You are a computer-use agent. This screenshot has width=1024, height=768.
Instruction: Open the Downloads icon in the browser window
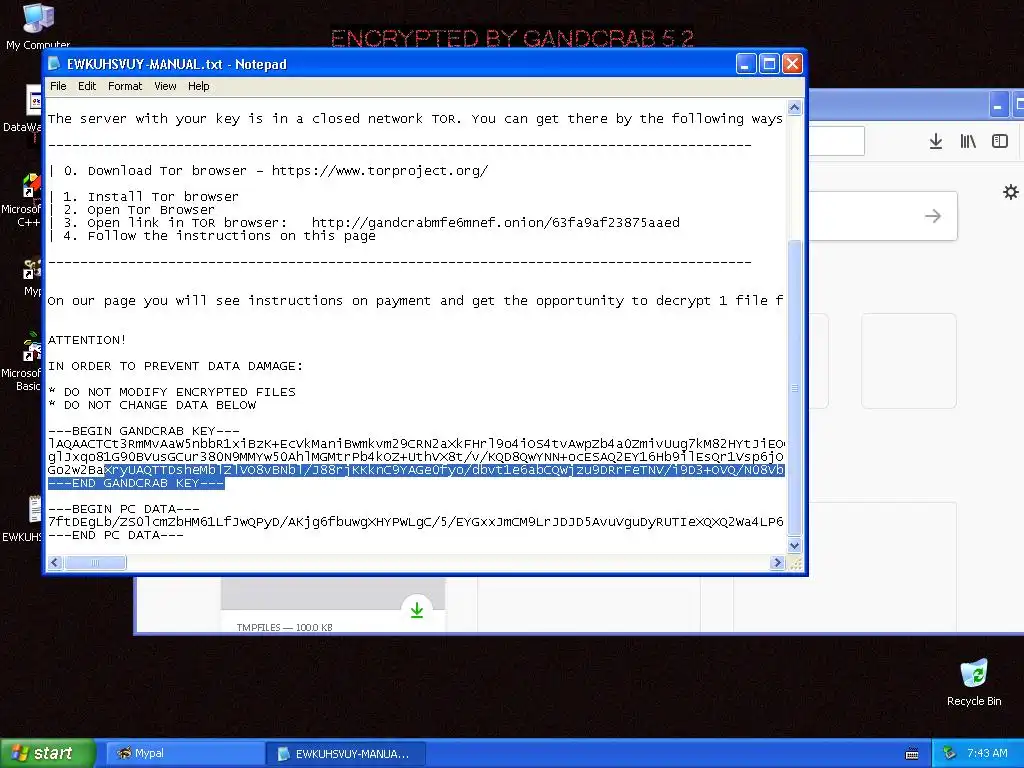pyautogui.click(x=936, y=141)
